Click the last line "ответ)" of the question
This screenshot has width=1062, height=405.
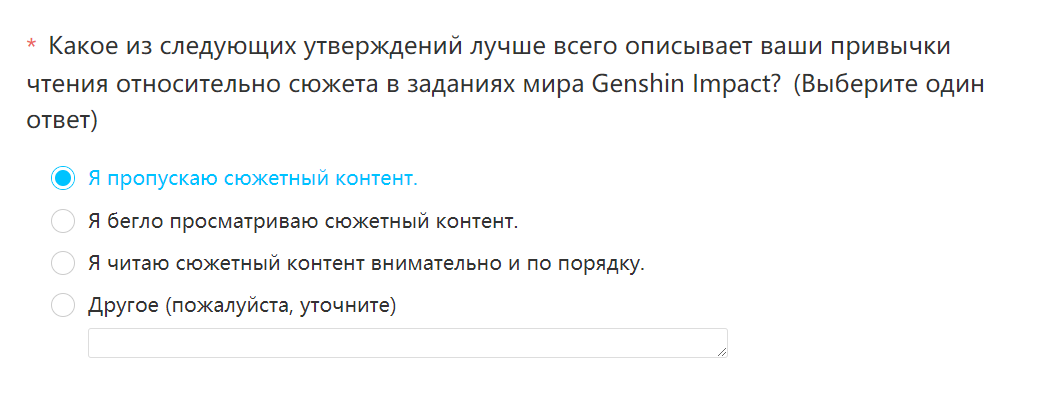tap(62, 121)
